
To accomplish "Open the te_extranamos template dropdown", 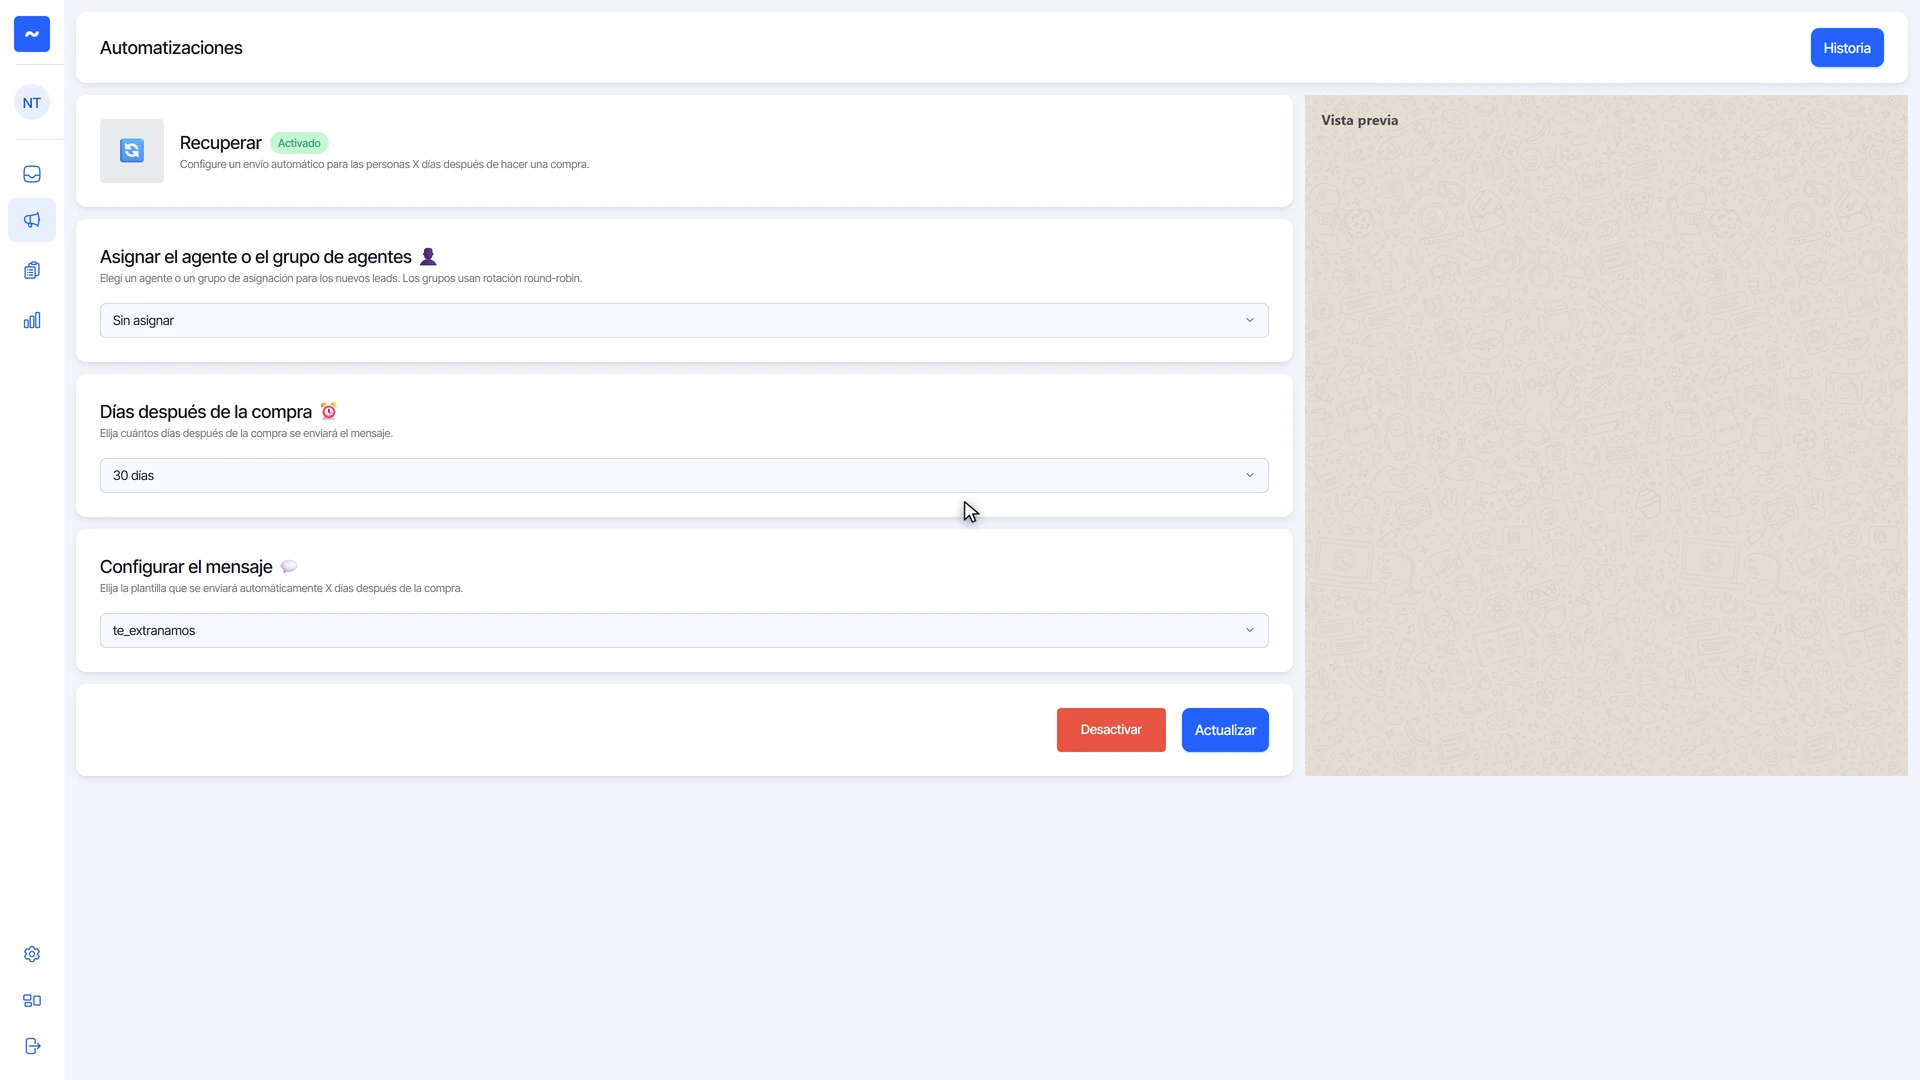I will [x=684, y=630].
